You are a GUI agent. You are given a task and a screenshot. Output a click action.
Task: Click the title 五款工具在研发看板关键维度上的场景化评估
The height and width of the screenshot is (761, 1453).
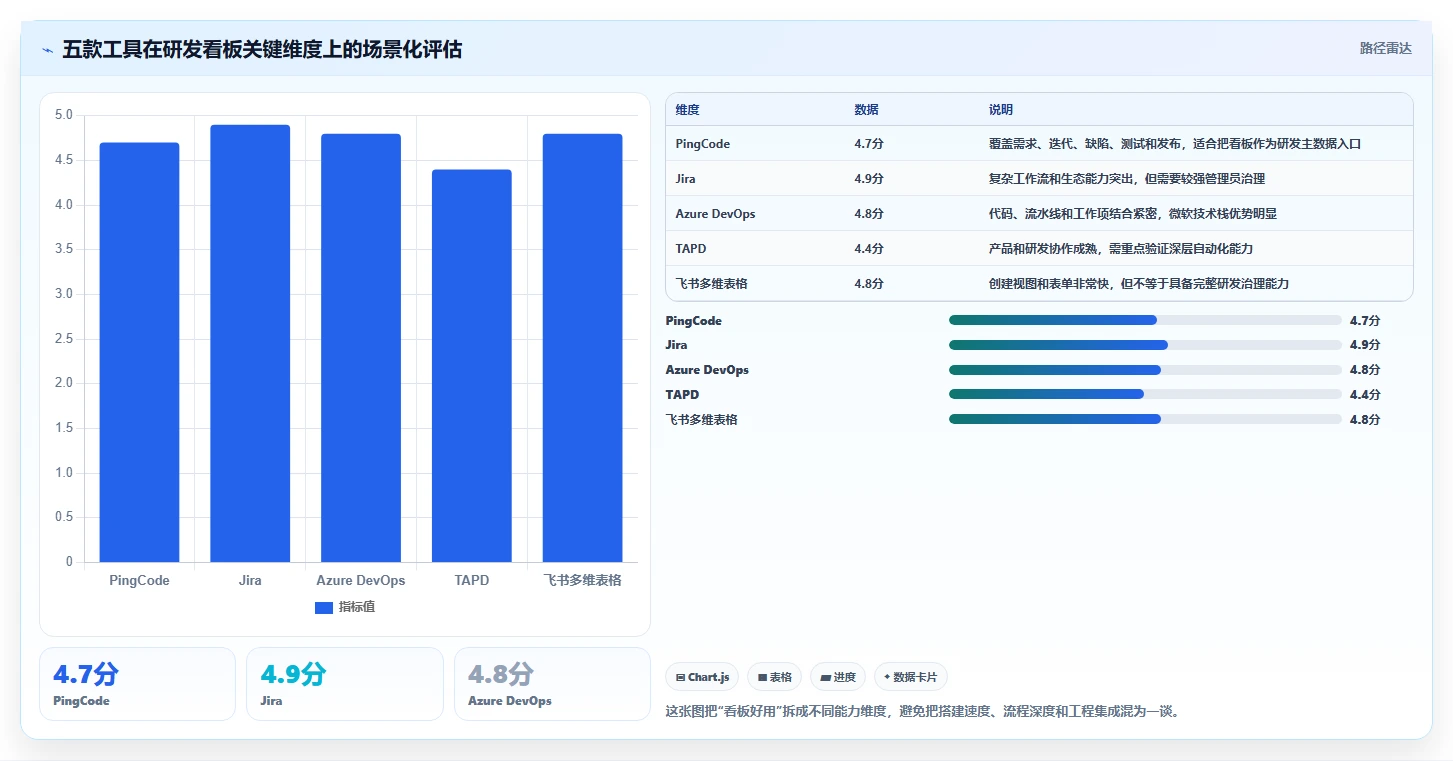click(262, 50)
